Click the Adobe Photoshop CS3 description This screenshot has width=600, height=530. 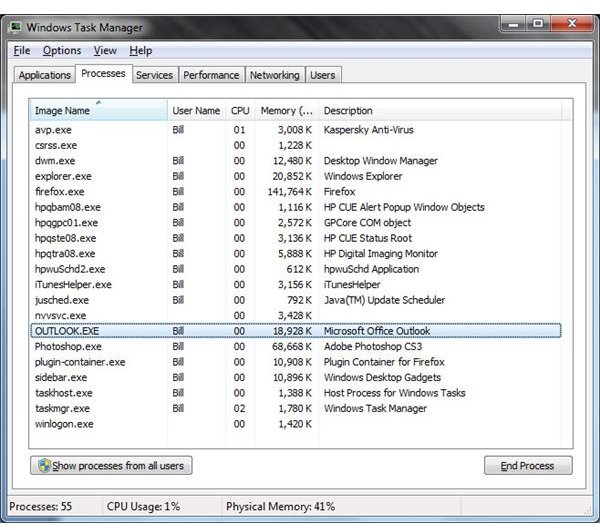(x=373, y=347)
